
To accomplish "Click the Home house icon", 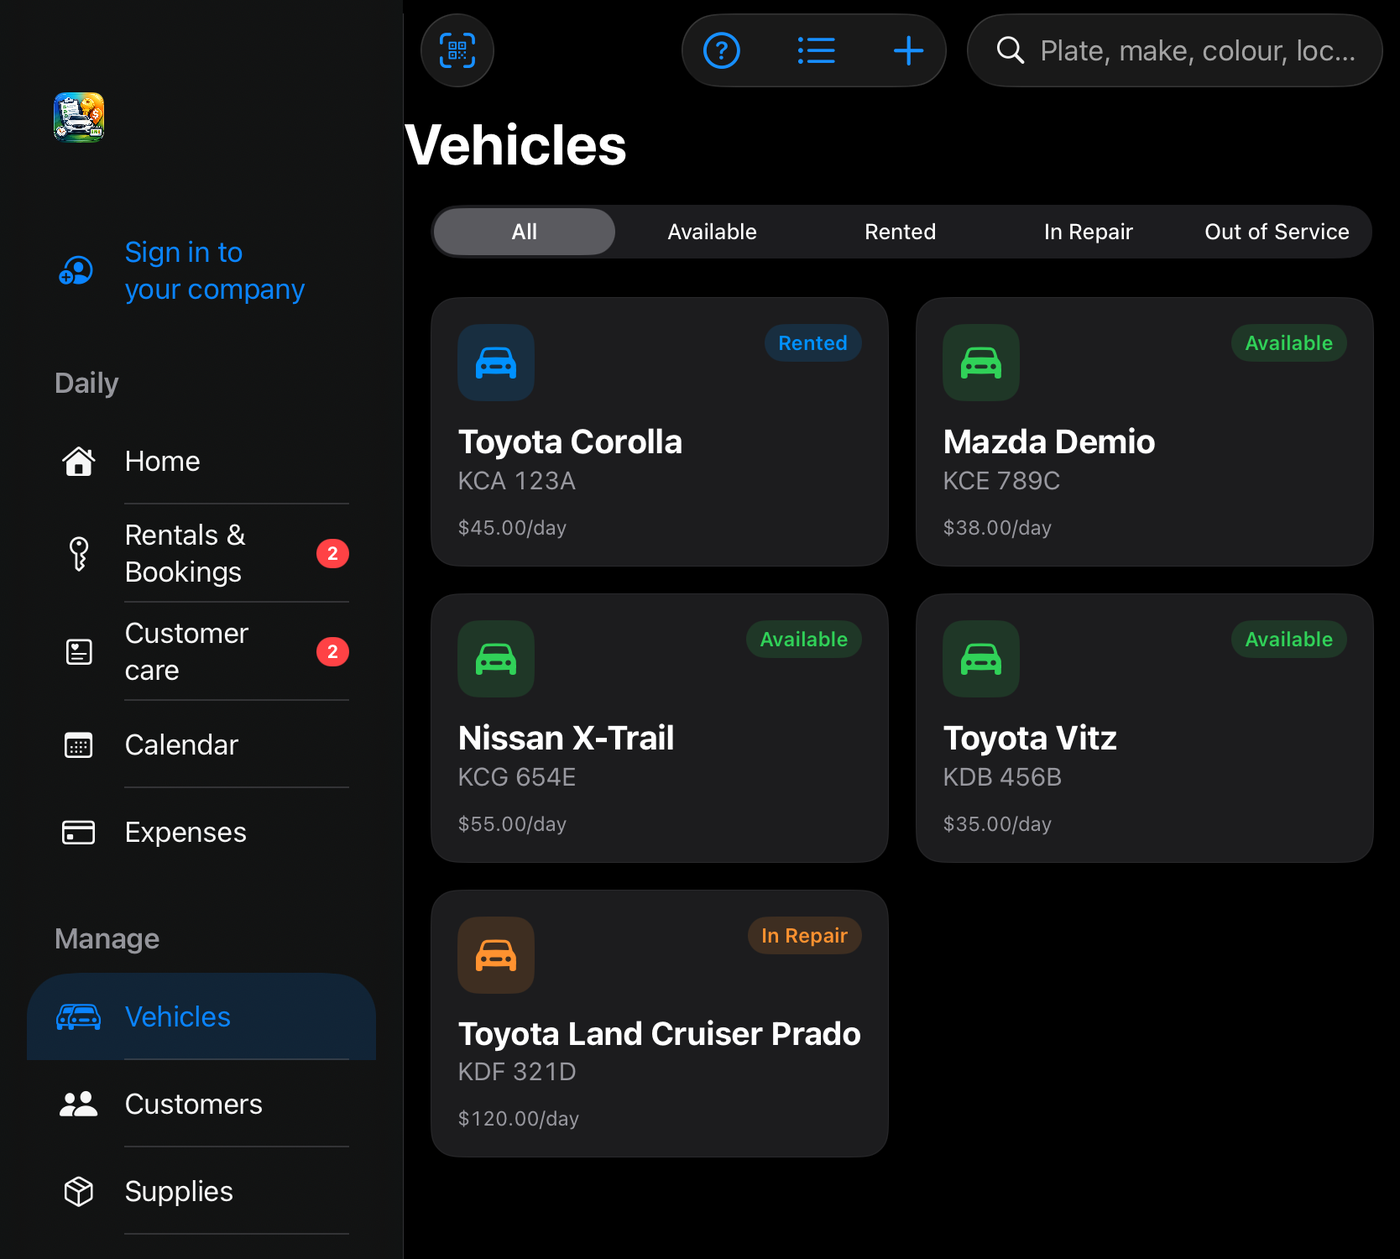I will [78, 461].
